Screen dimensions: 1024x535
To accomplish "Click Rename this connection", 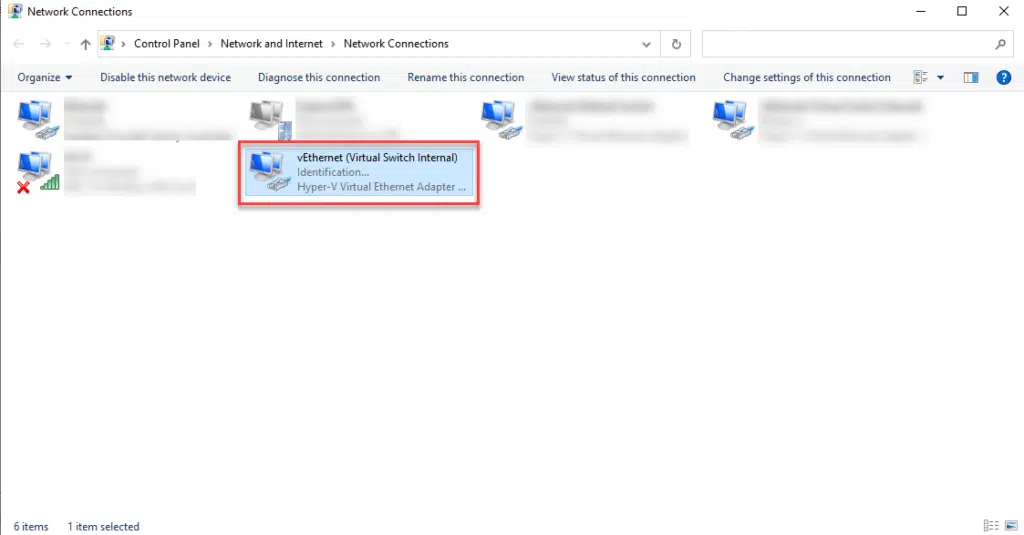I will pos(466,77).
